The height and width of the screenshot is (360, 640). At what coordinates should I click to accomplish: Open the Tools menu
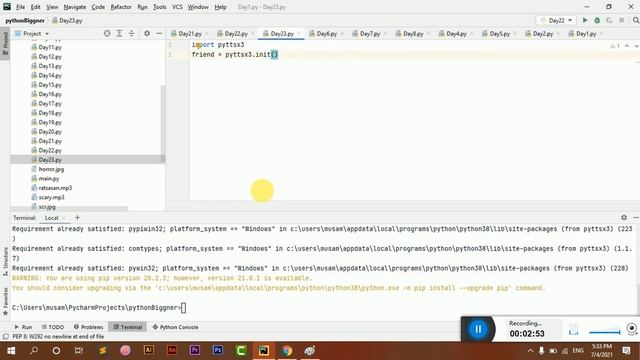click(x=160, y=7)
